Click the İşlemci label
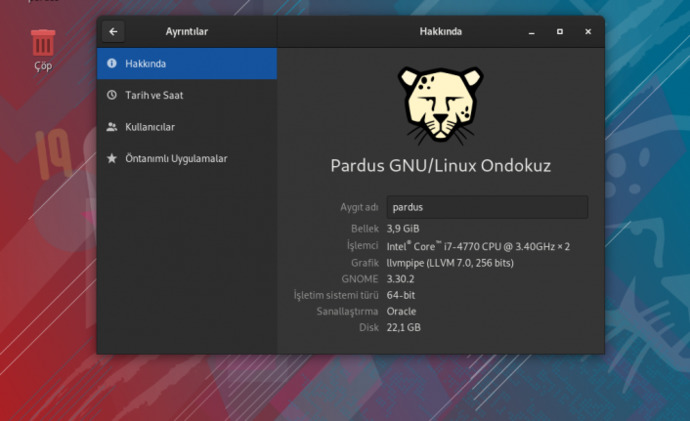The height and width of the screenshot is (421, 690). [x=363, y=245]
